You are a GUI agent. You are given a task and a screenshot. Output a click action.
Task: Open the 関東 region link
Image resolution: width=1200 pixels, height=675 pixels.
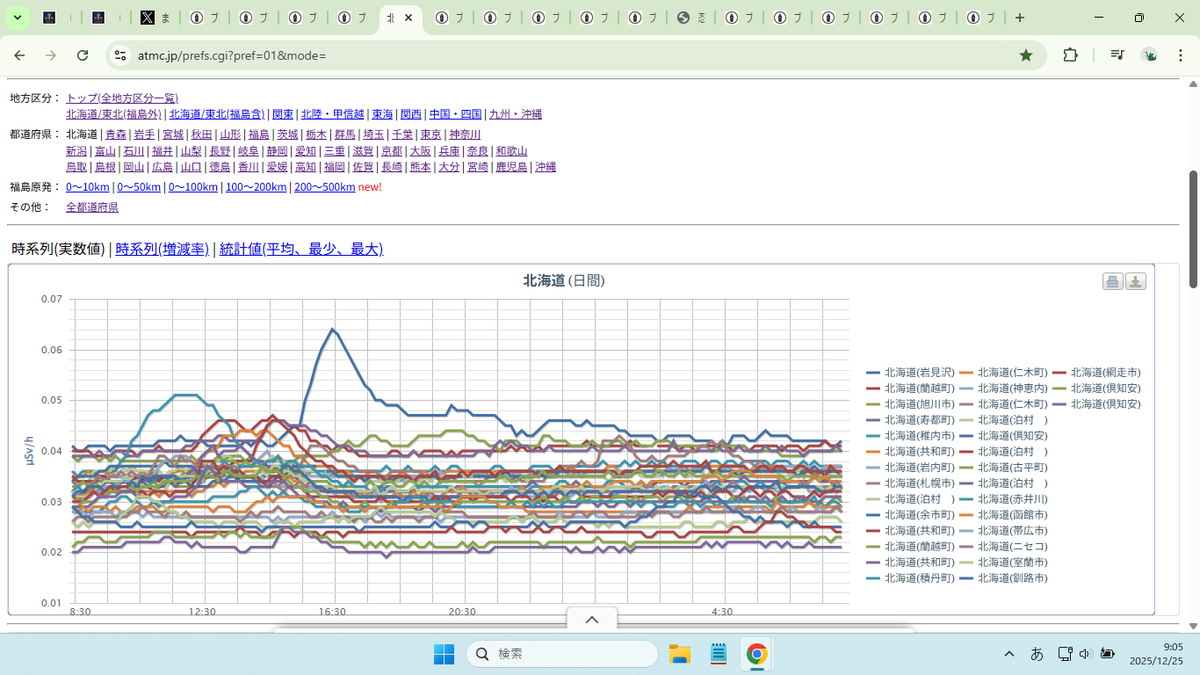tap(283, 114)
